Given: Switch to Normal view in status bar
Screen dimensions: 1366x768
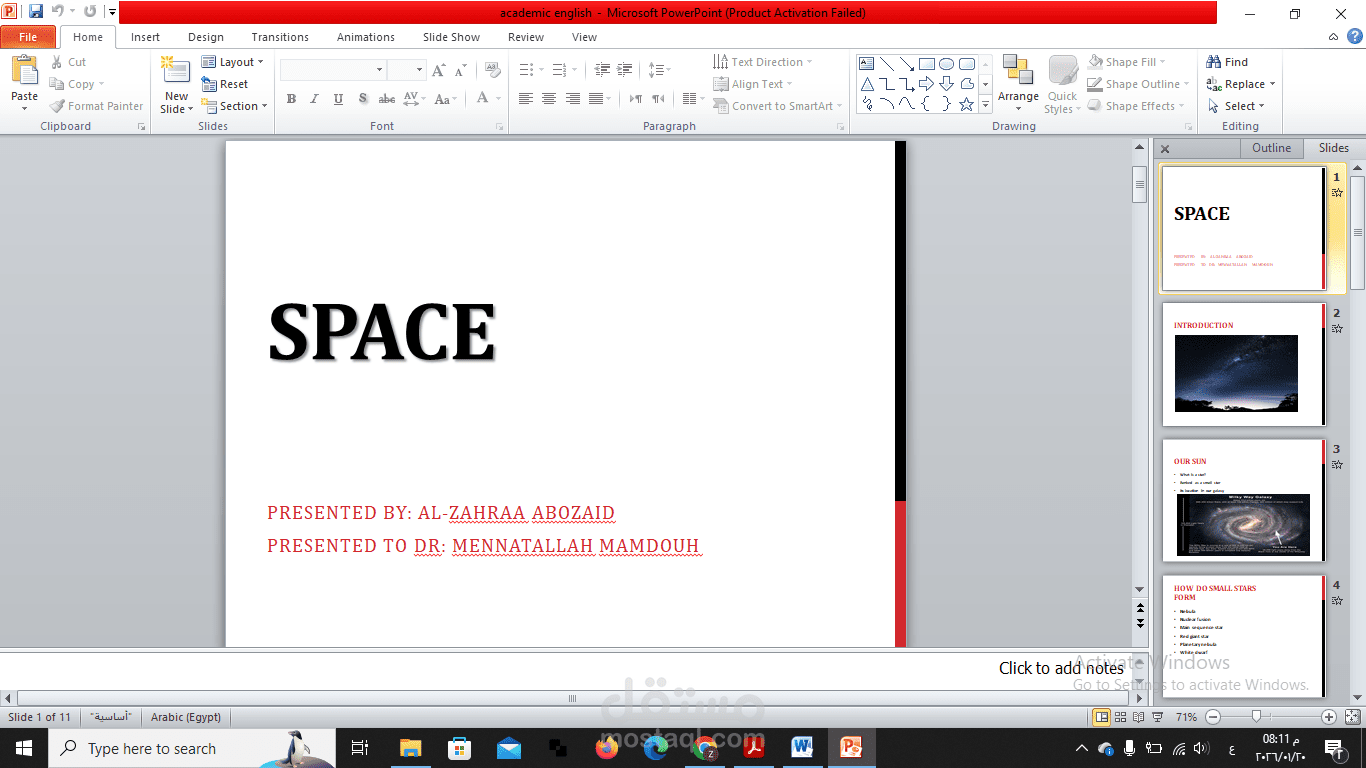Looking at the screenshot, I should (x=1101, y=717).
